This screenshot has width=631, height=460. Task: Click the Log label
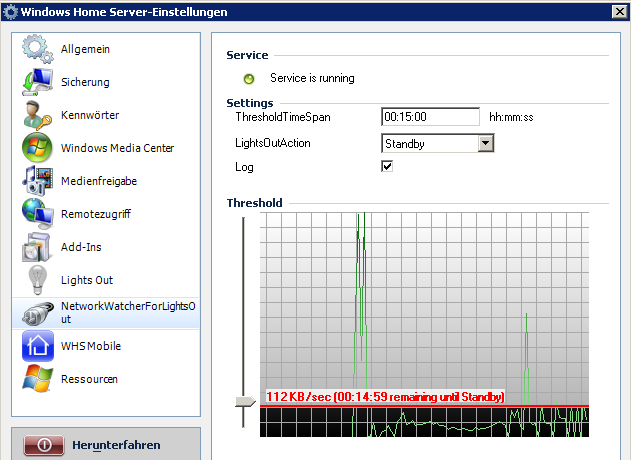(x=244, y=167)
